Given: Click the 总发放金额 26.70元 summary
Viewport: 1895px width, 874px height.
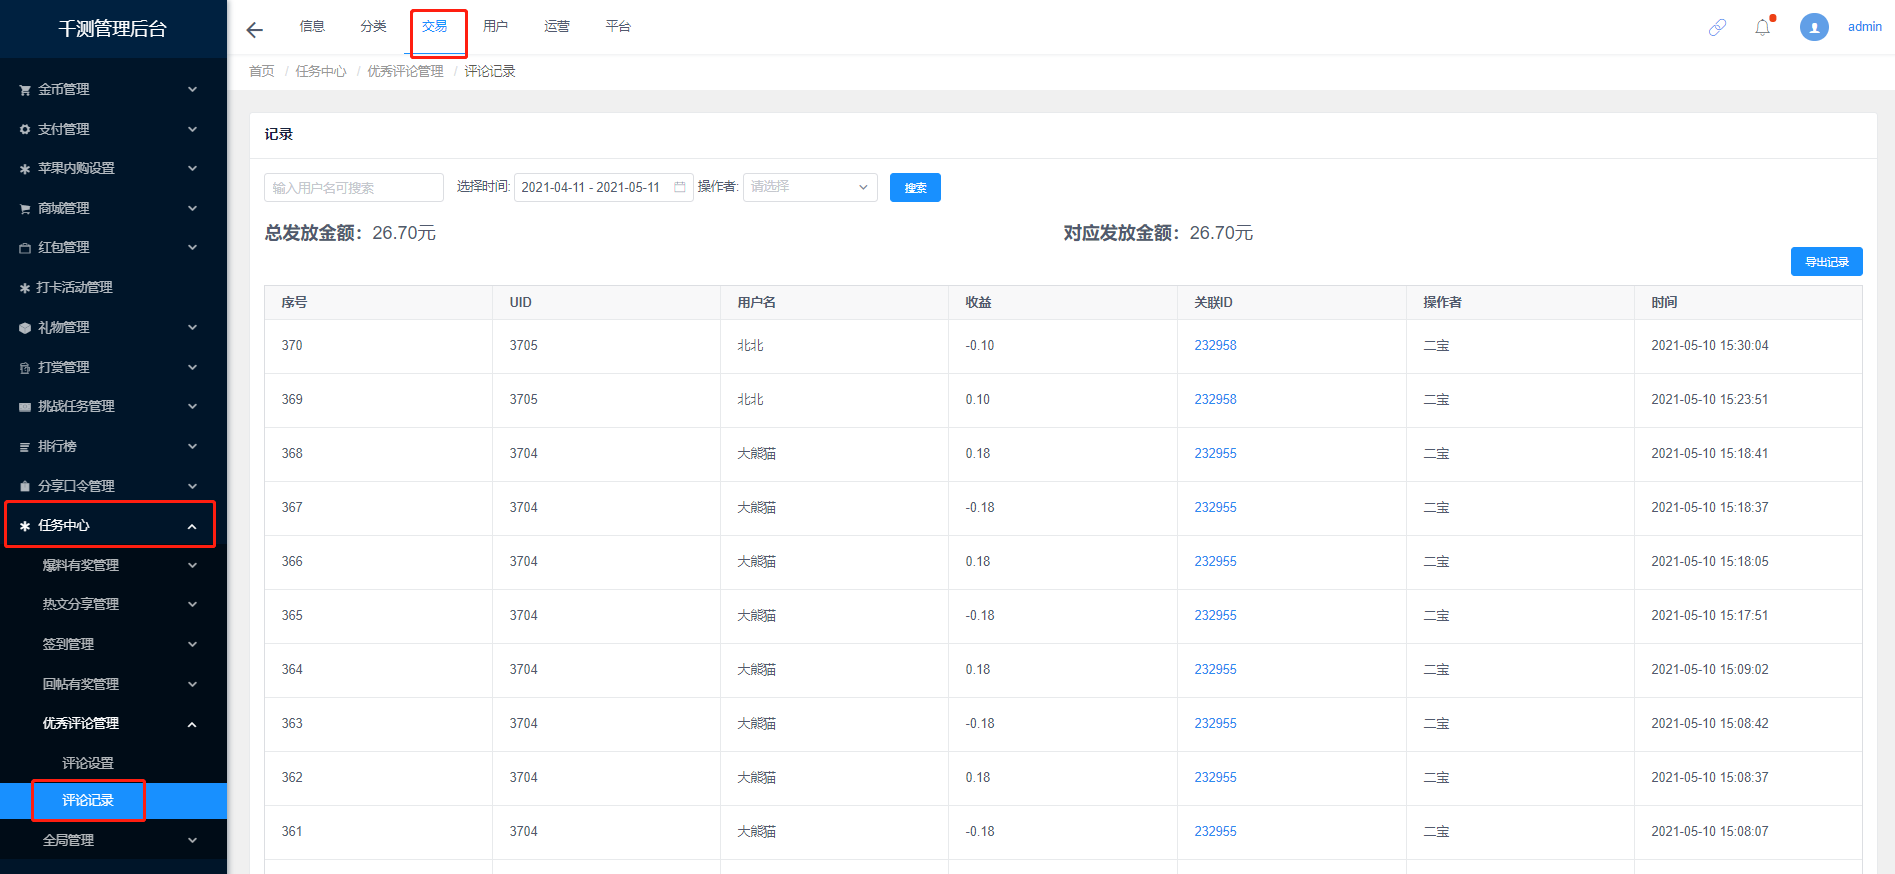Looking at the screenshot, I should coord(350,233).
